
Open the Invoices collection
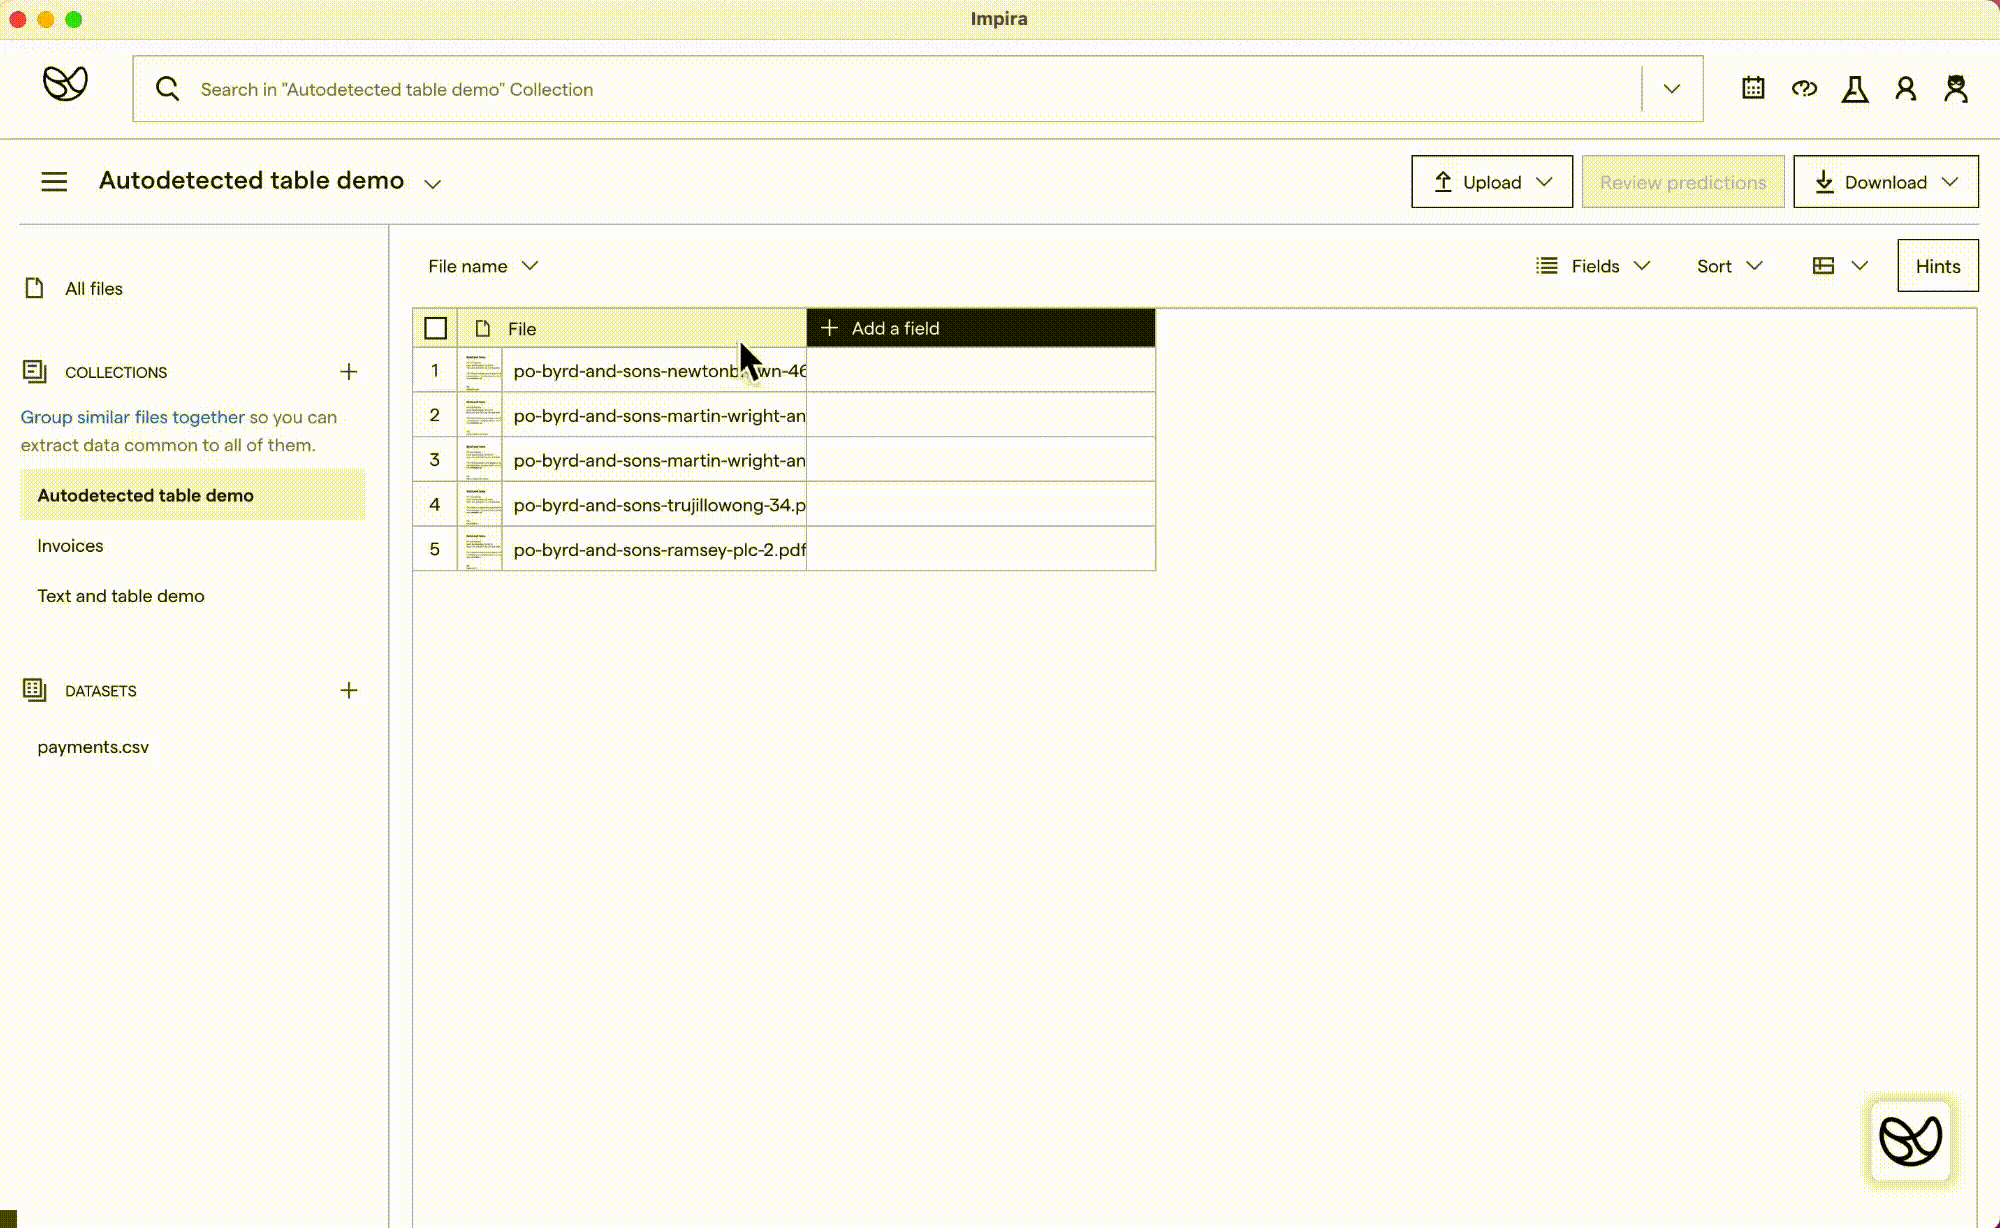click(70, 546)
